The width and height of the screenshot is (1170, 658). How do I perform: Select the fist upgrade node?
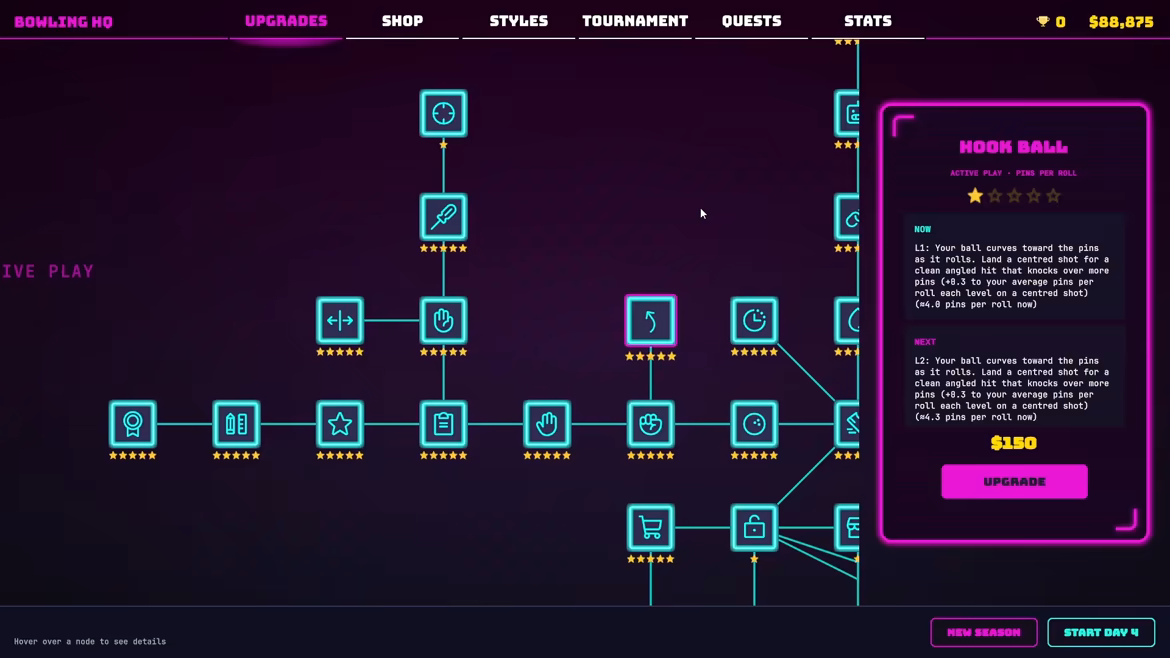coord(651,424)
